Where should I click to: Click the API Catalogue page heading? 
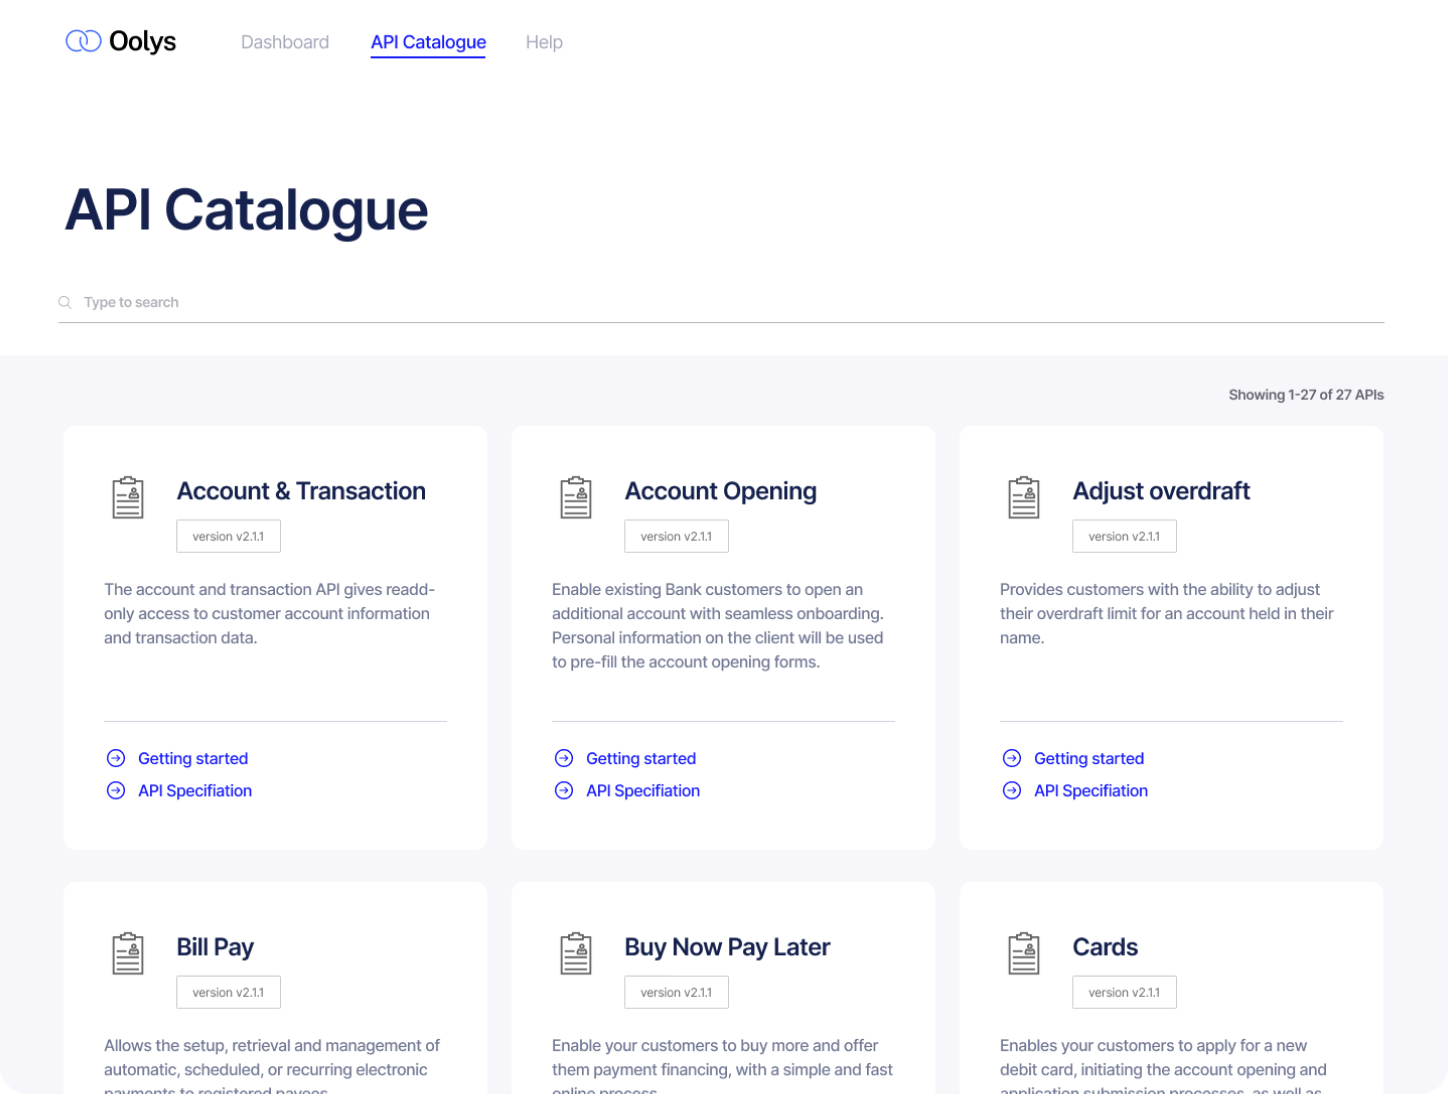[x=246, y=210]
